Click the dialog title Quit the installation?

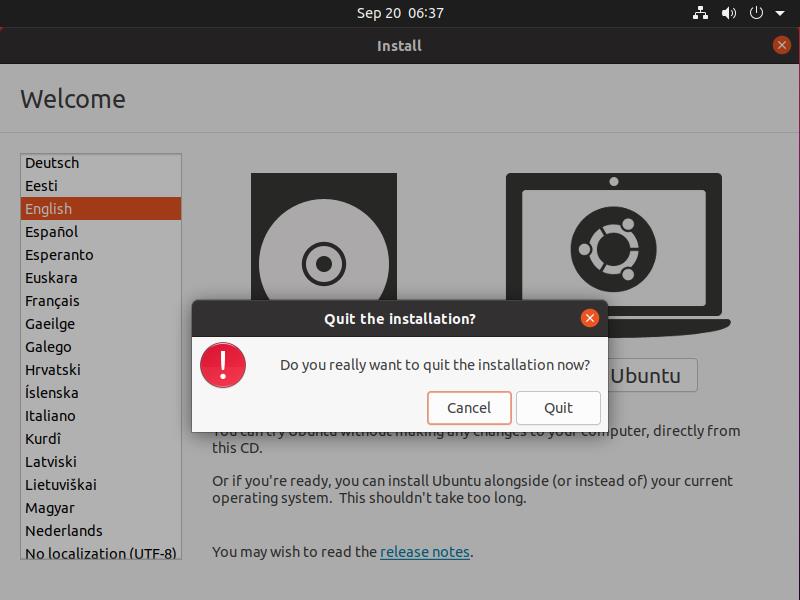[399, 319]
